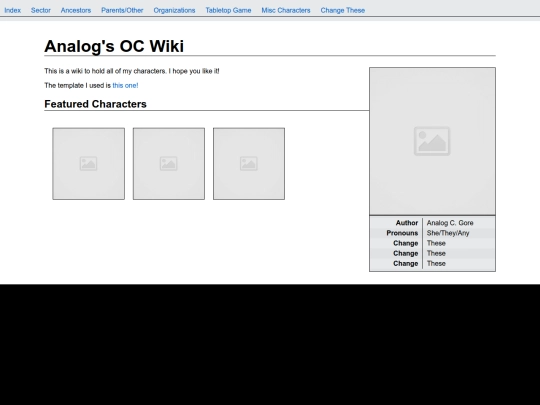Click the Author label in infobox

pos(407,223)
